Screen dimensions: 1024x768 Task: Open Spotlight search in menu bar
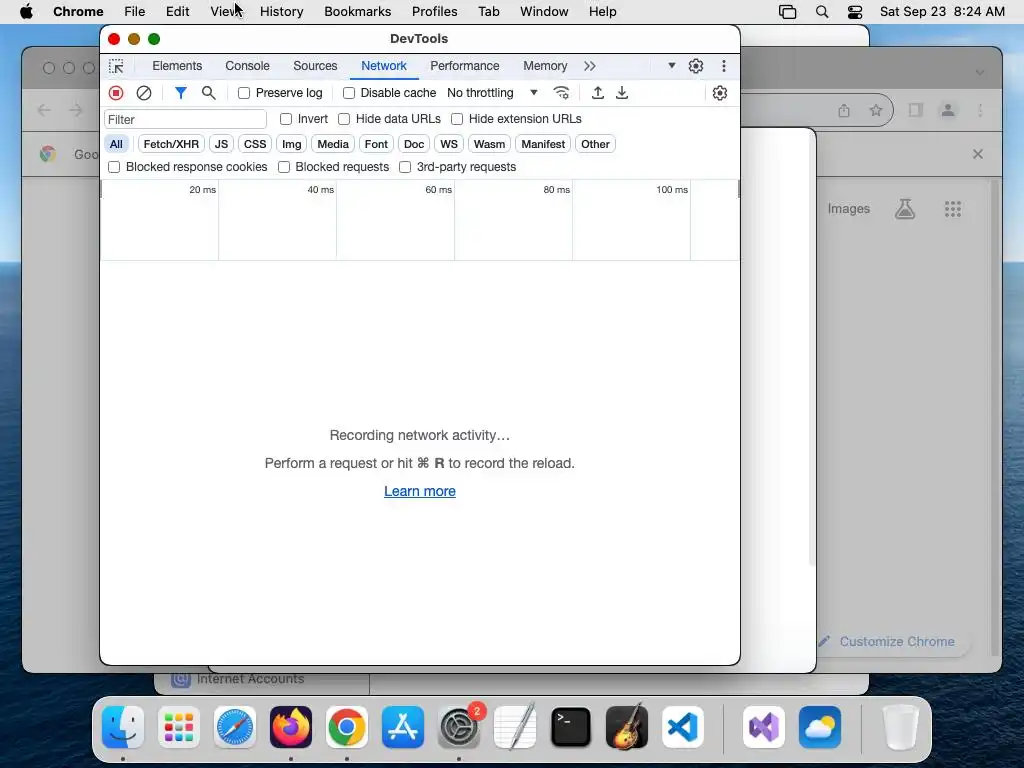[x=822, y=12]
